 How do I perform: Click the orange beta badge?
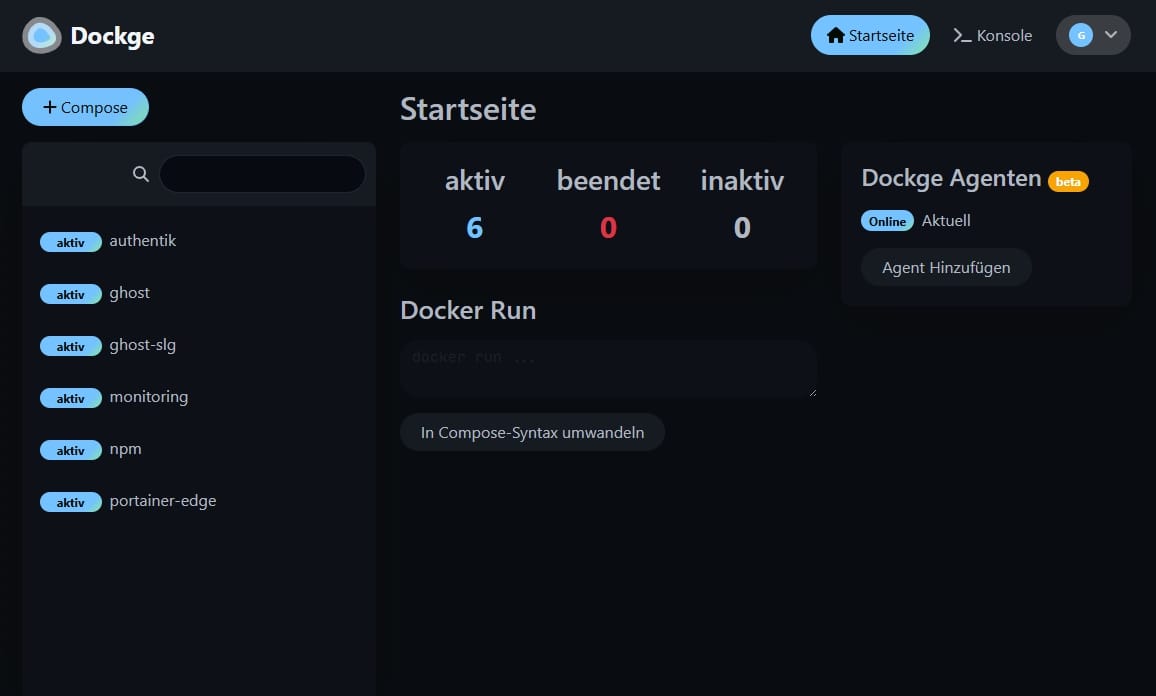pyautogui.click(x=1068, y=181)
